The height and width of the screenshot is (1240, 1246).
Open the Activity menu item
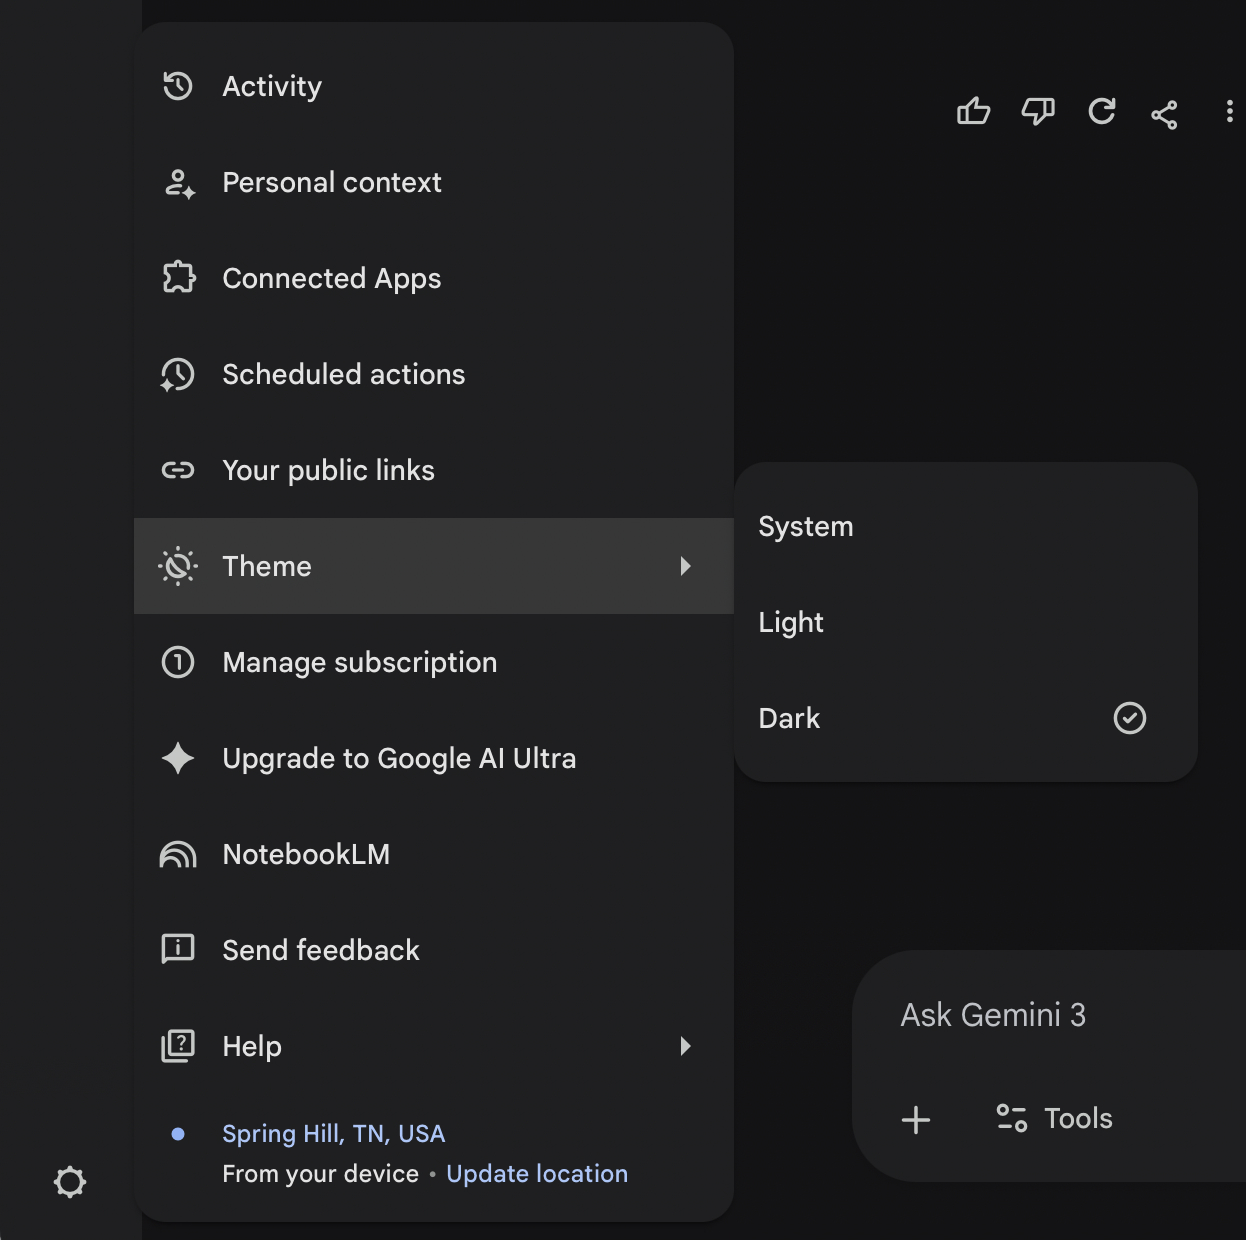(x=272, y=86)
